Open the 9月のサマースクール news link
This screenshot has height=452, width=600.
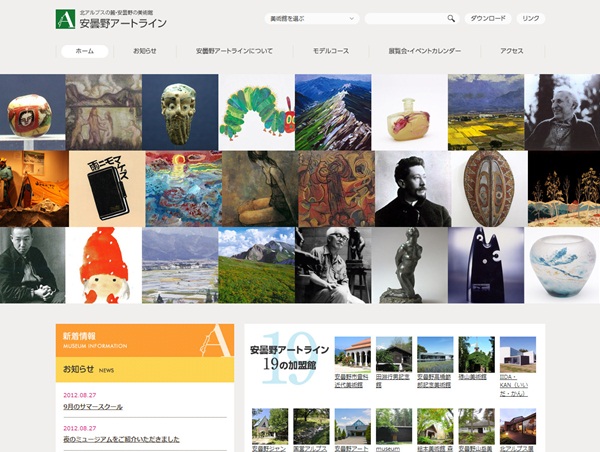point(93,407)
